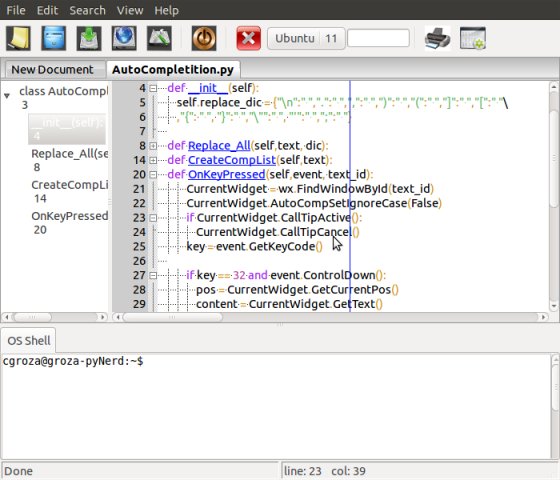Collapse the class AutoCompl tree node
The width and height of the screenshot is (560, 480).
point(7,96)
